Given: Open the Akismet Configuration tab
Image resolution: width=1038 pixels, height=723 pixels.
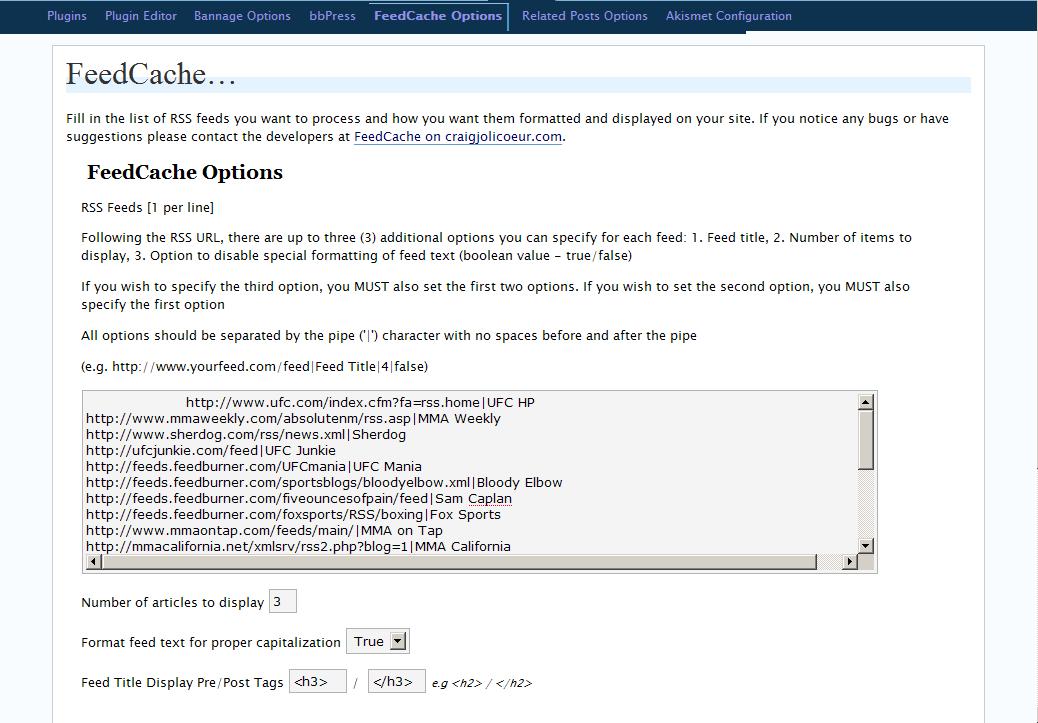Looking at the screenshot, I should click(x=729, y=16).
